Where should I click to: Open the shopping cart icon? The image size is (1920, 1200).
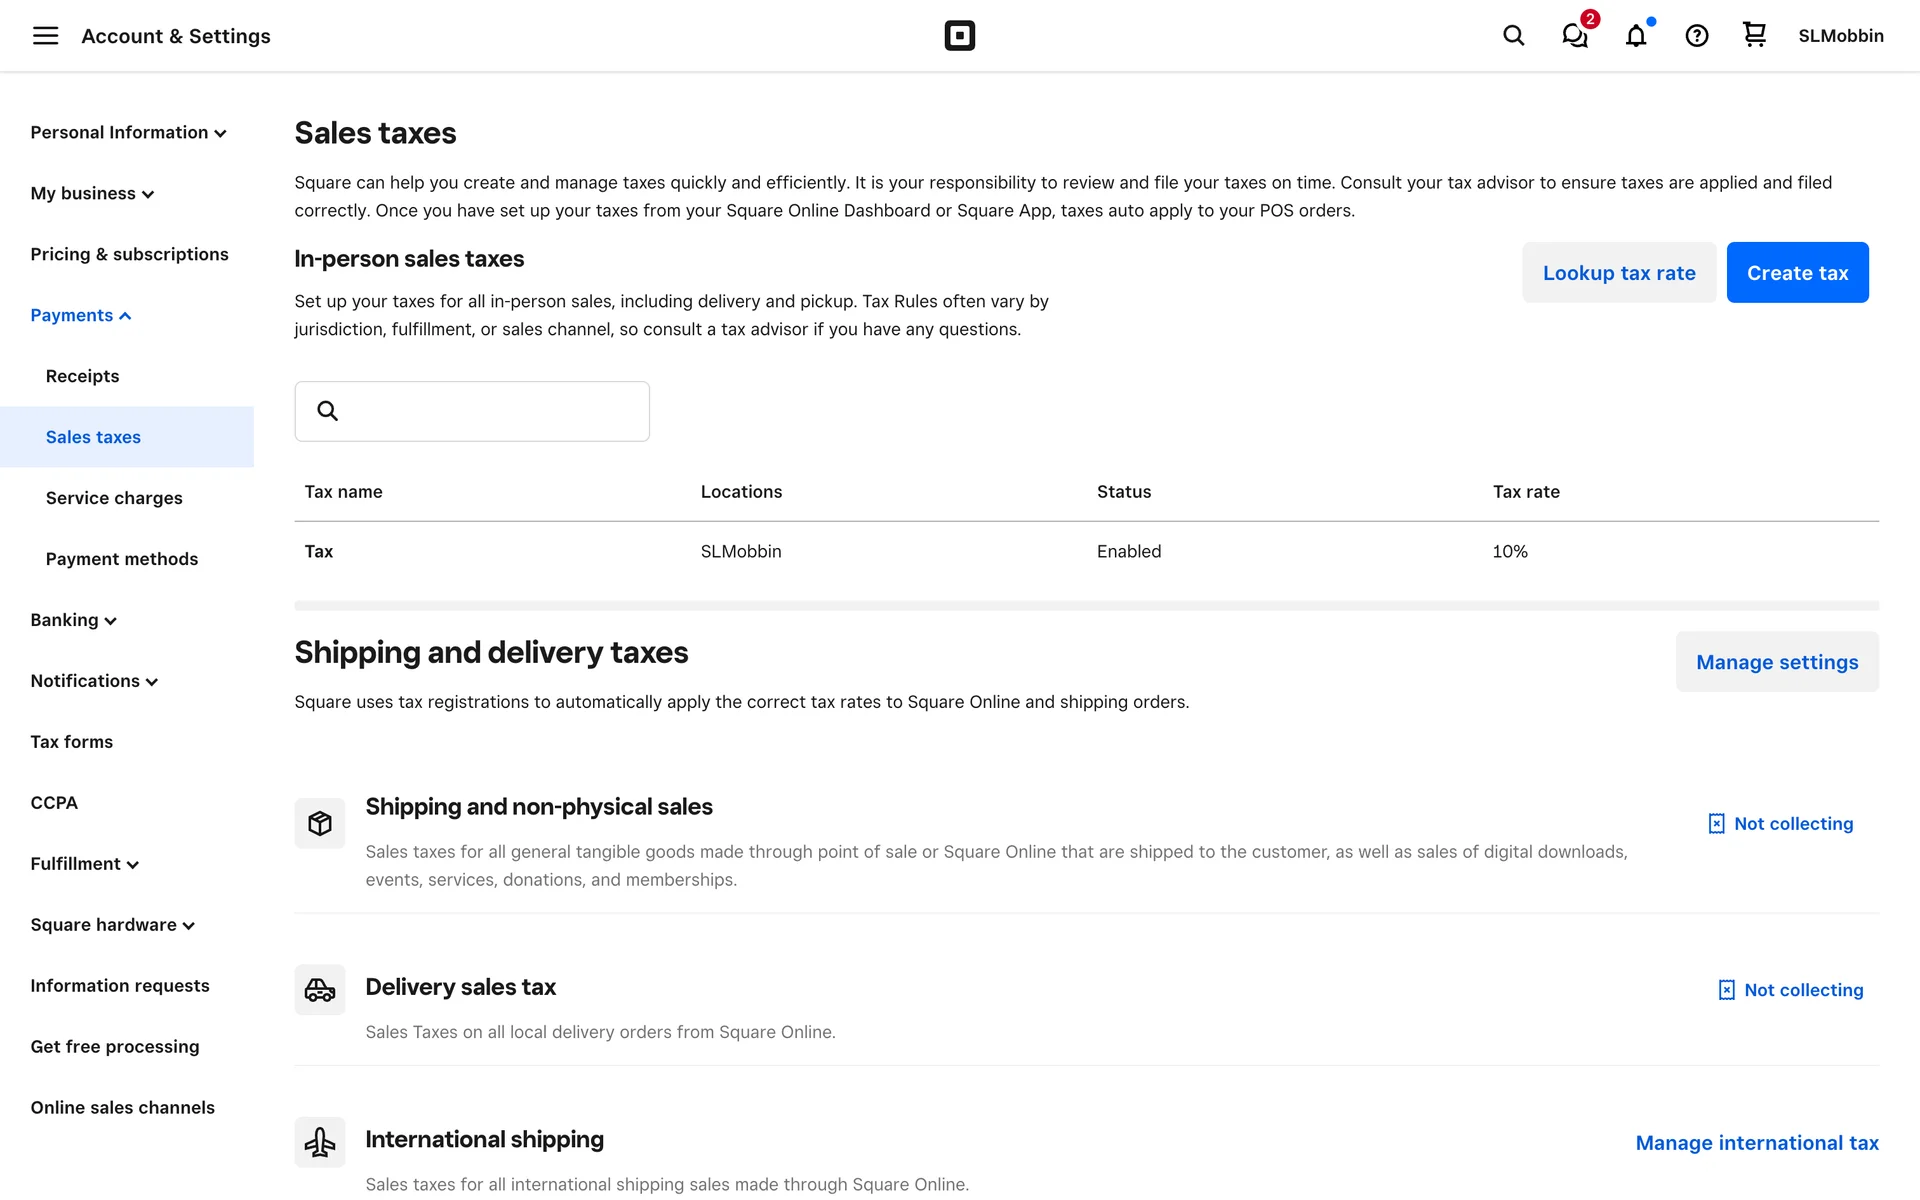point(1754,35)
